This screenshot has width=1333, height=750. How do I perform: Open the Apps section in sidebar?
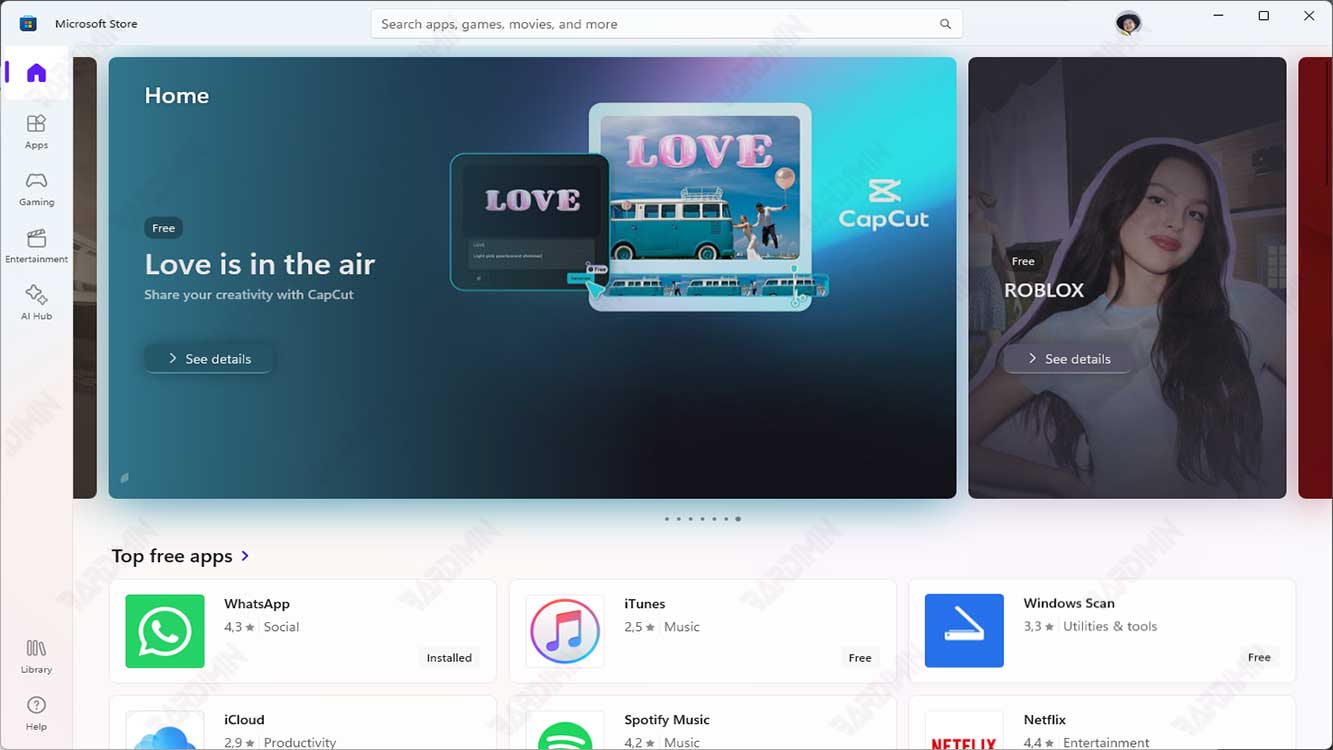click(36, 131)
